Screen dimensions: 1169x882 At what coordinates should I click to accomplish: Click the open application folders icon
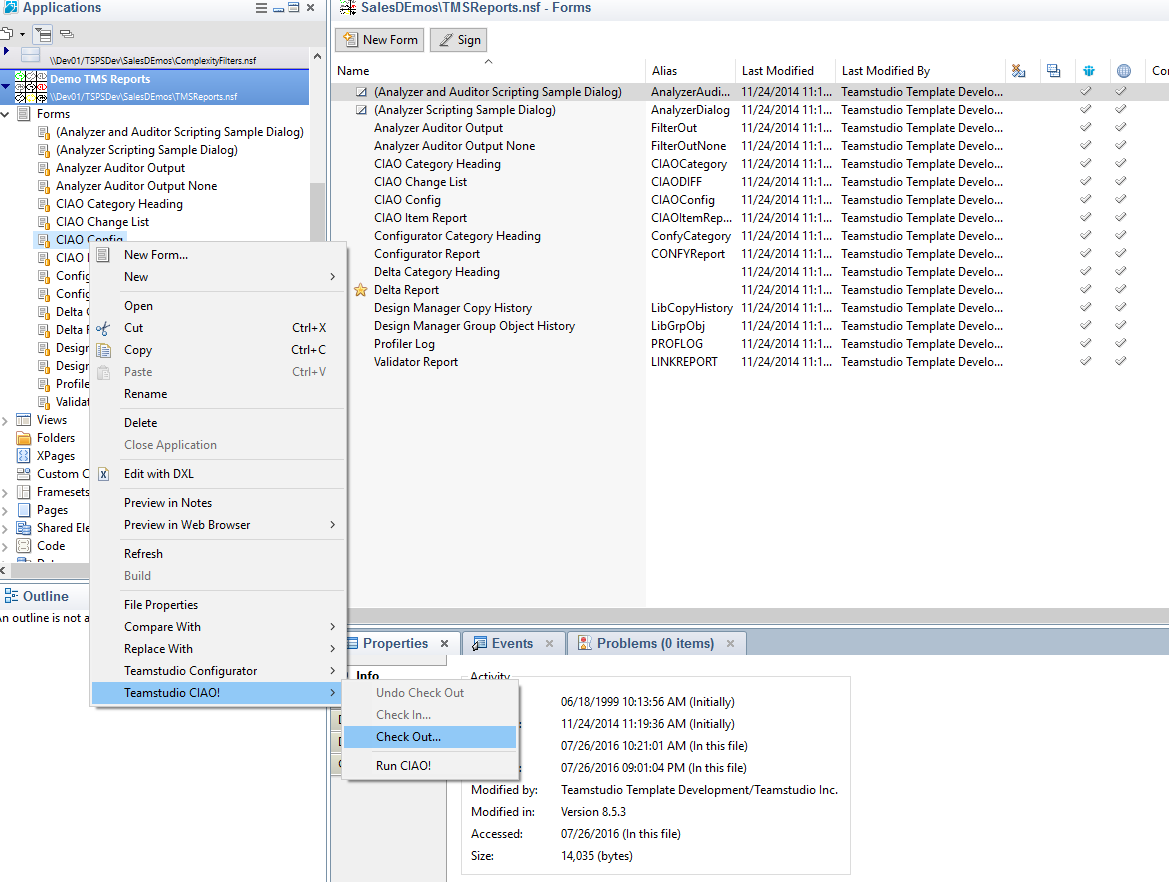(x=7, y=34)
